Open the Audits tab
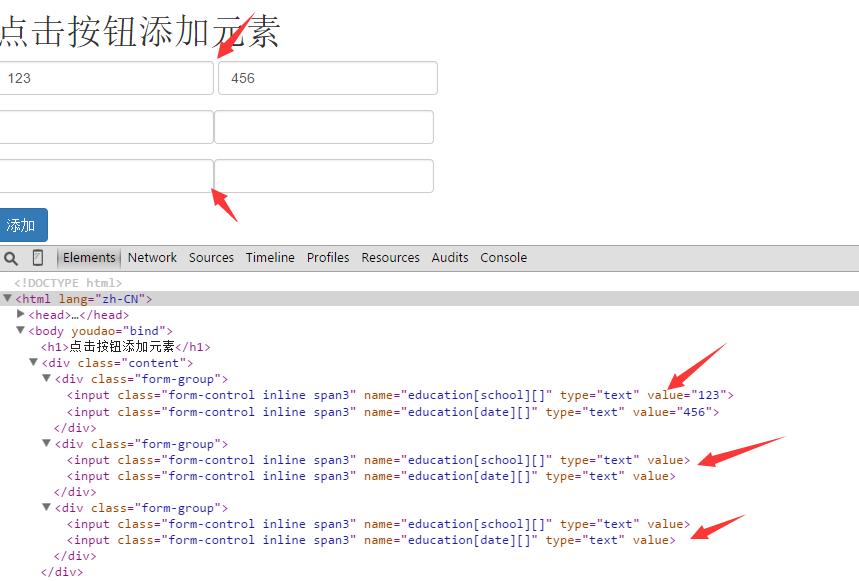Image resolution: width=859 pixels, height=581 pixels. [x=450, y=257]
